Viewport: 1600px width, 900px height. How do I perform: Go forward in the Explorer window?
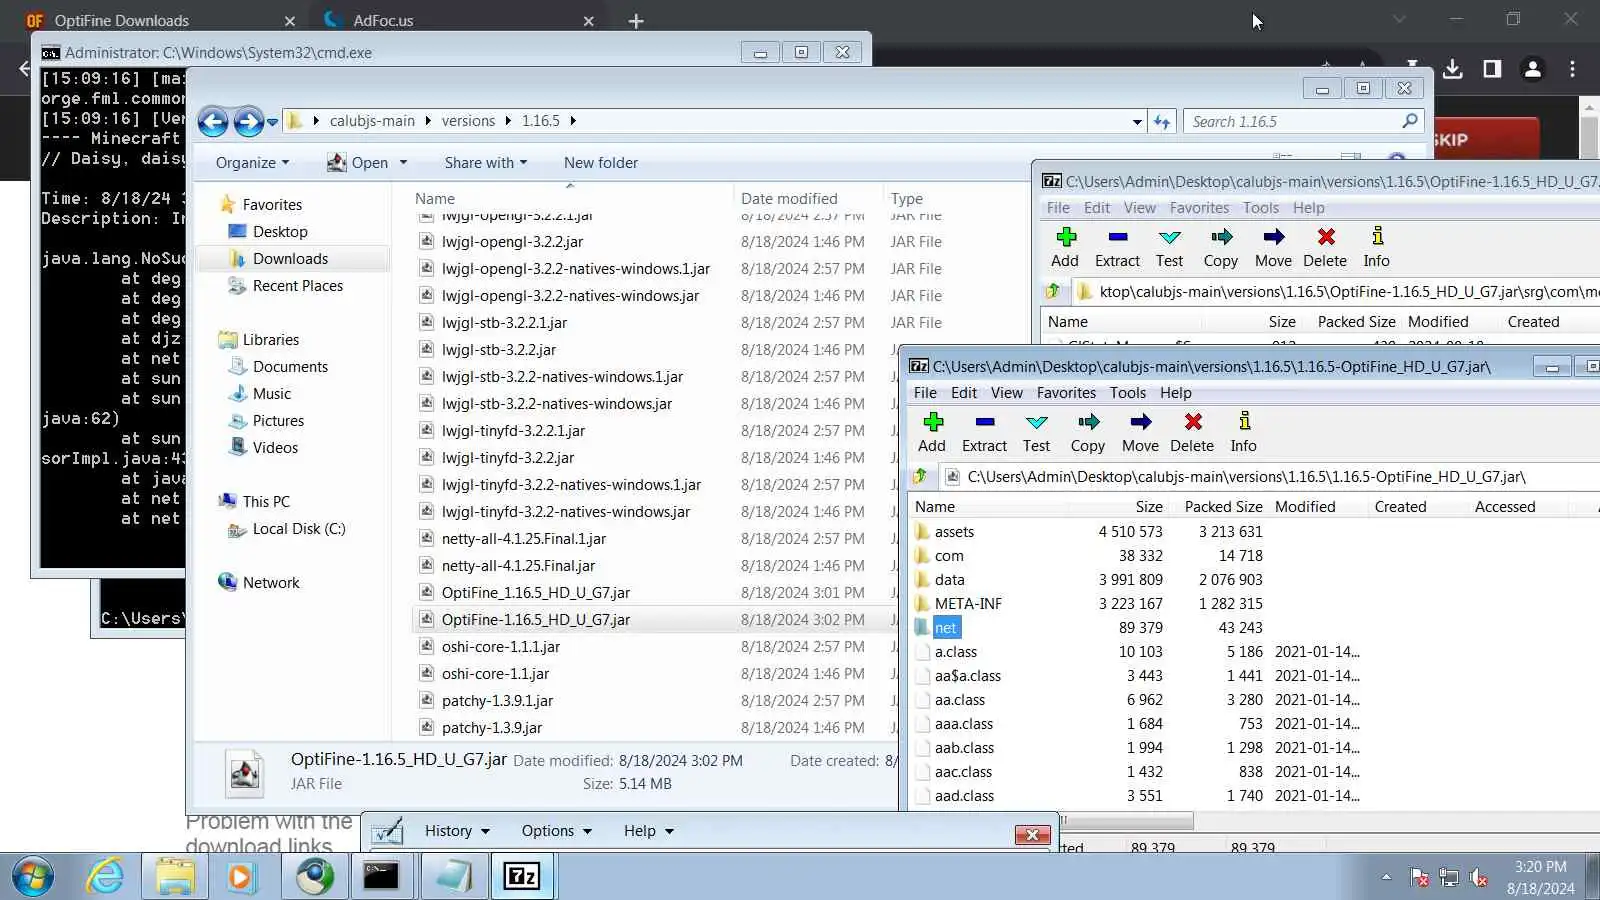point(248,121)
